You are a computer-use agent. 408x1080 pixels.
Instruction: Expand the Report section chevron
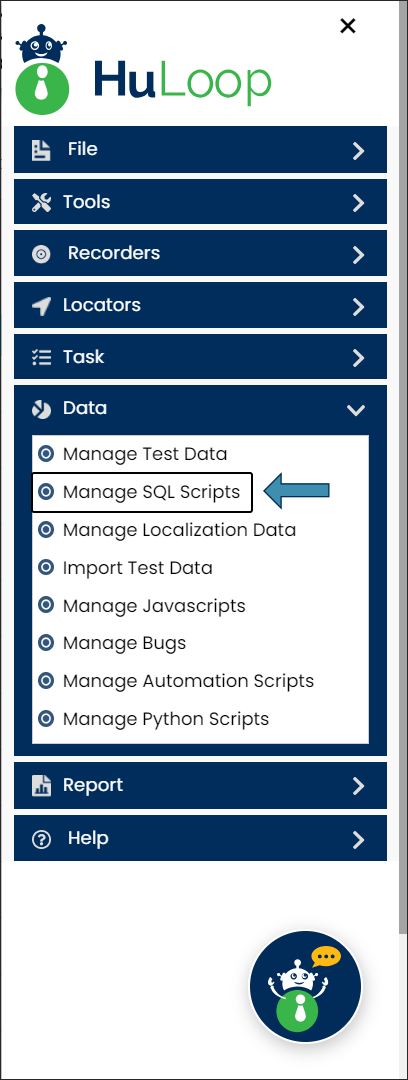tap(358, 786)
